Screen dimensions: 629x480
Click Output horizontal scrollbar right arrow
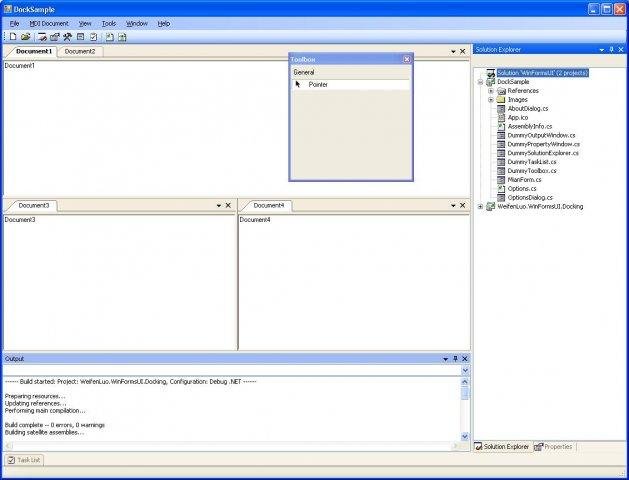455,446
